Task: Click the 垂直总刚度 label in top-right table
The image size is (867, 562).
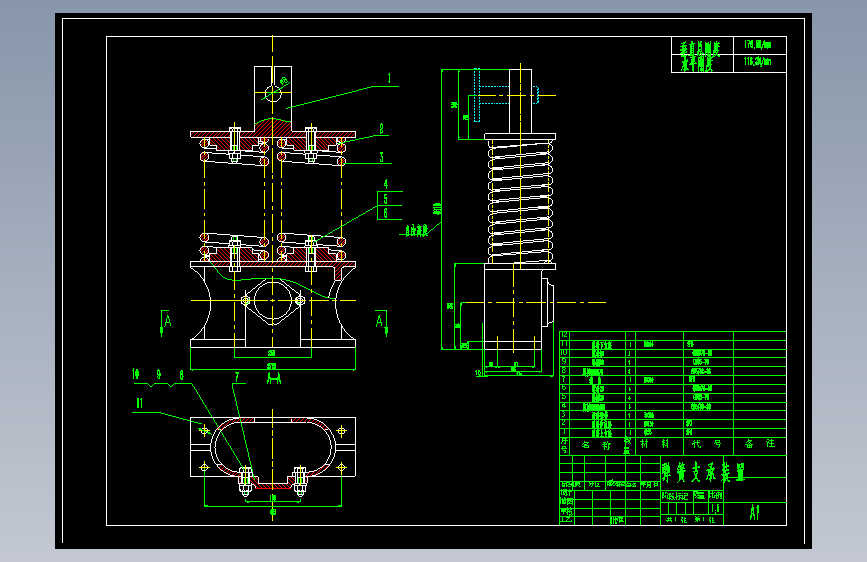Action: click(x=700, y=48)
